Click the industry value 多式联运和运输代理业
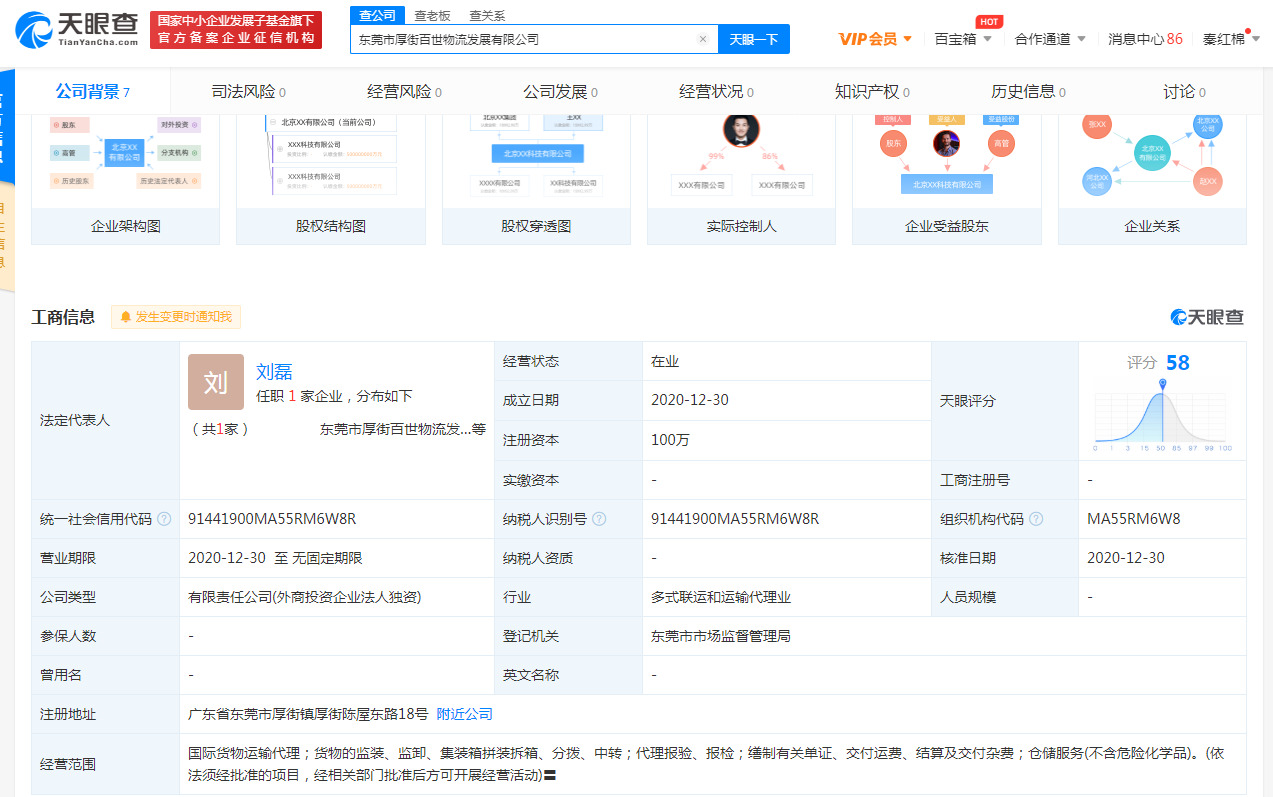The height and width of the screenshot is (797, 1273). 721,597
